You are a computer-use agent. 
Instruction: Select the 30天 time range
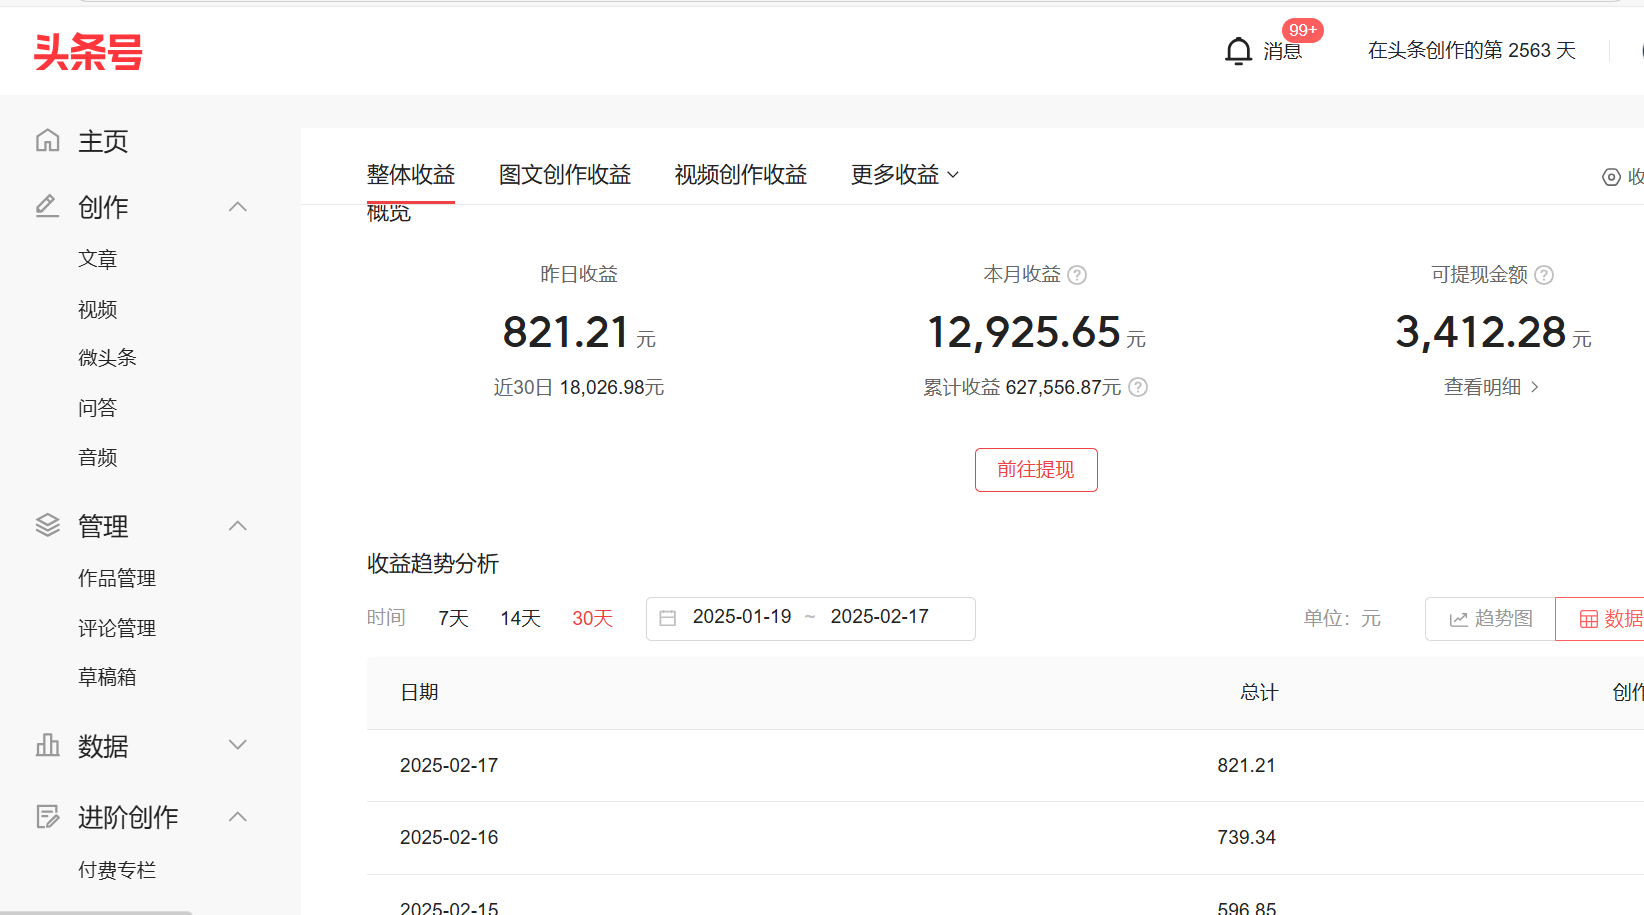tap(592, 618)
